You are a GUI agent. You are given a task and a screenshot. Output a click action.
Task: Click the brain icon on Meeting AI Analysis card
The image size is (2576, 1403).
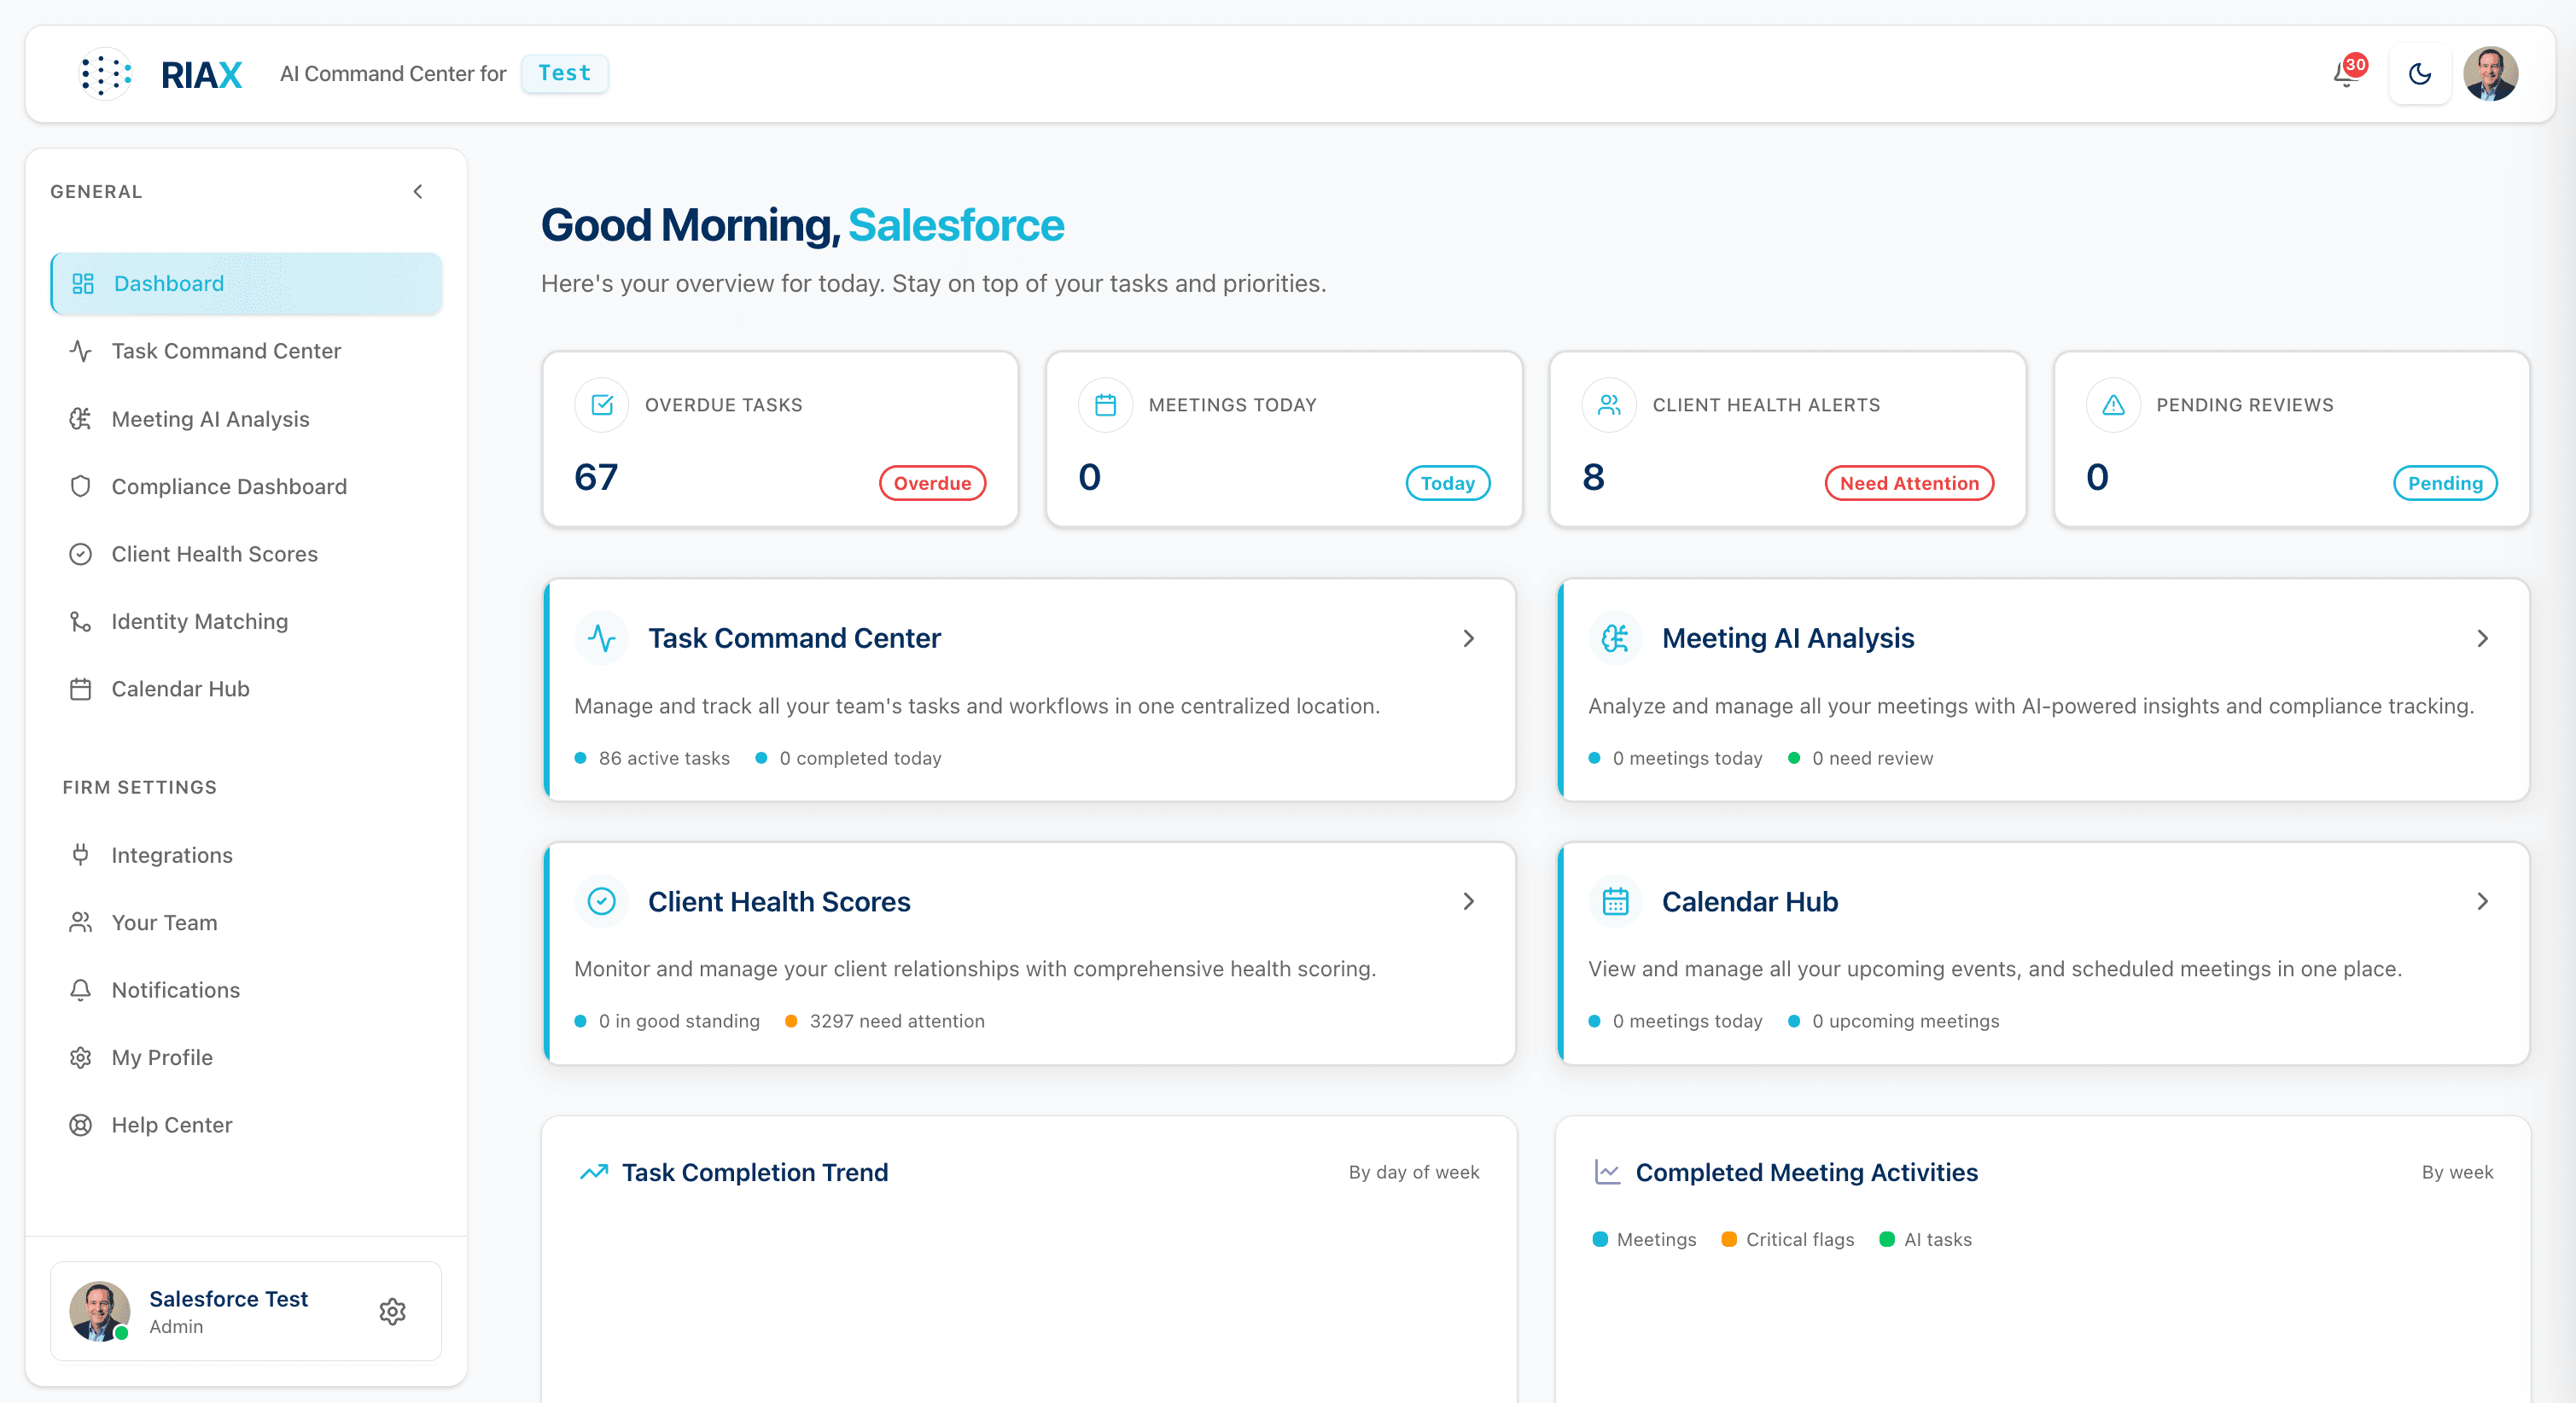(1615, 638)
